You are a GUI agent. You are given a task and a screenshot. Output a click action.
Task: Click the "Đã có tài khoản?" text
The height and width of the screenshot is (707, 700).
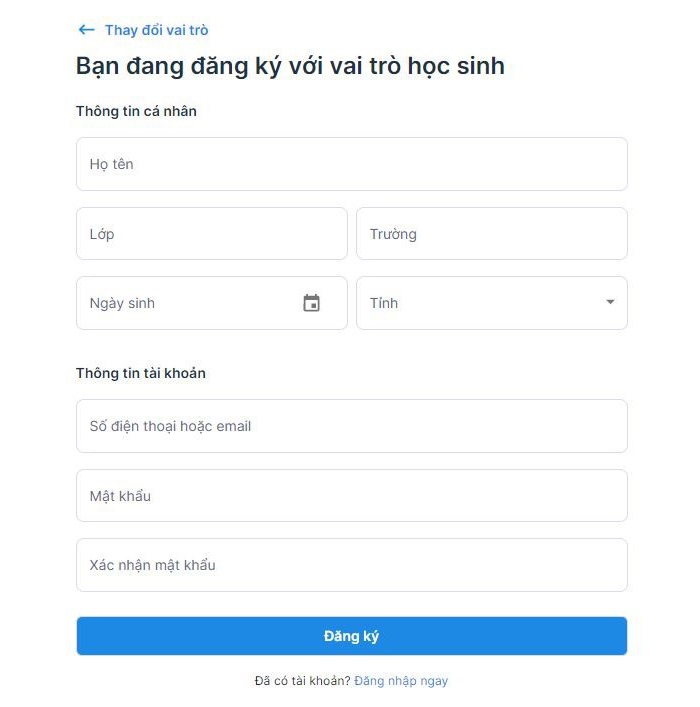click(x=302, y=681)
